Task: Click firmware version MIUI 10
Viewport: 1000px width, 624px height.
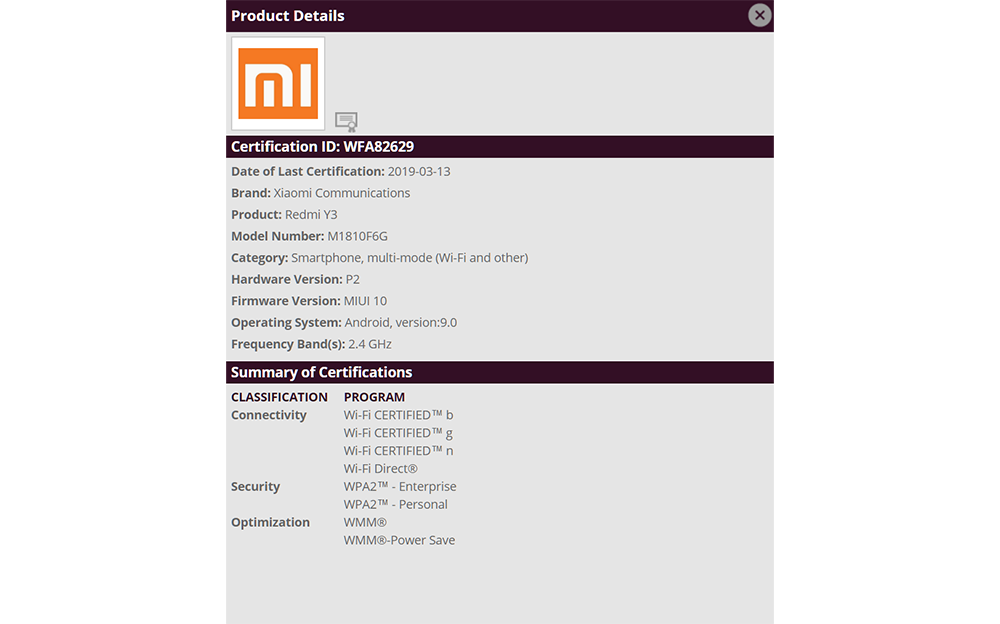Action: click(365, 301)
